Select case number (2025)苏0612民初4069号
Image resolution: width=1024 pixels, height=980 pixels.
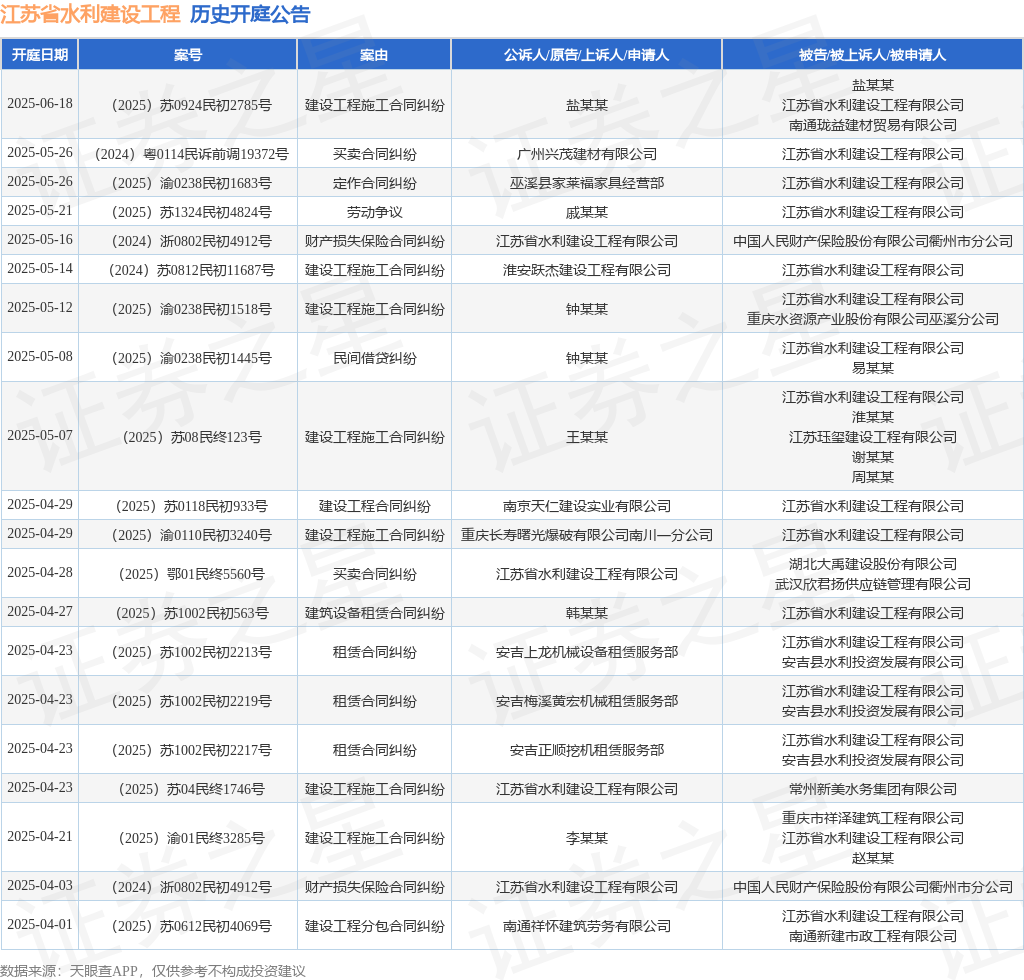189,927
